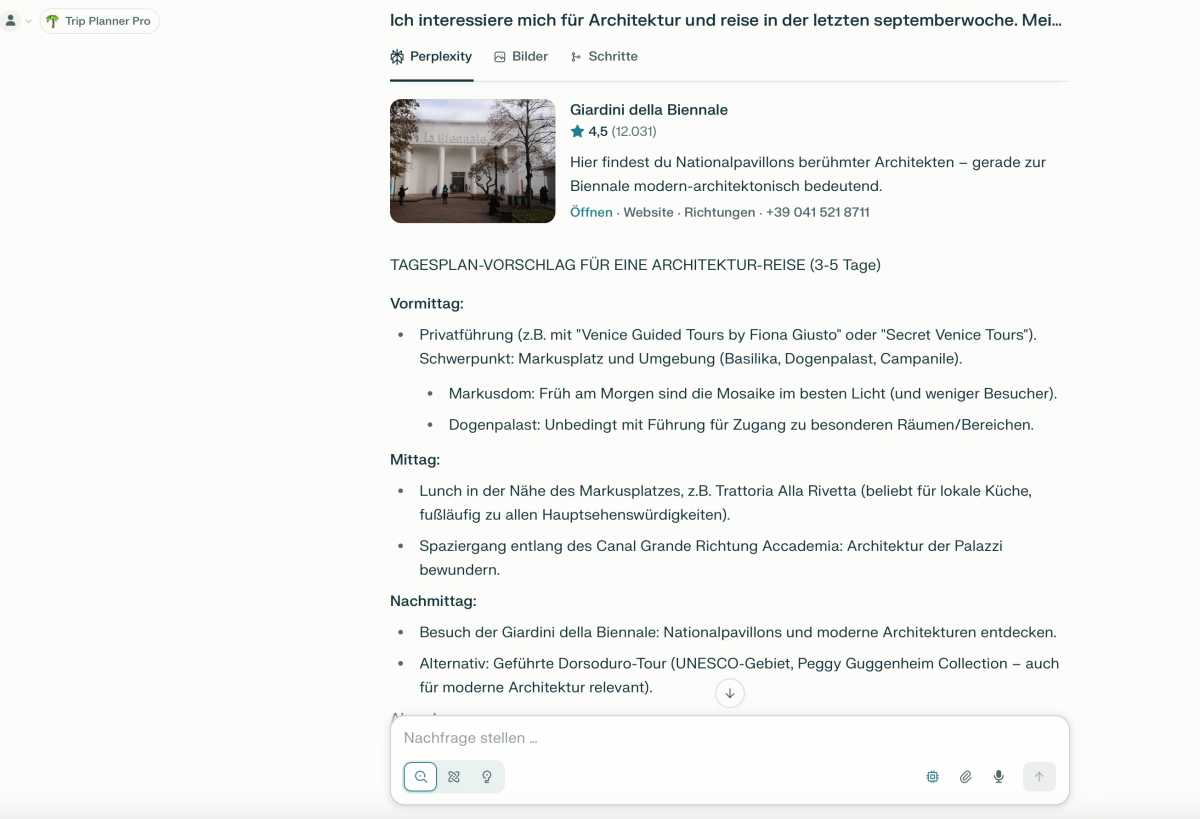
Task: Click the Trattoria Alla Rivetta lunch bullet
Action: point(725,503)
